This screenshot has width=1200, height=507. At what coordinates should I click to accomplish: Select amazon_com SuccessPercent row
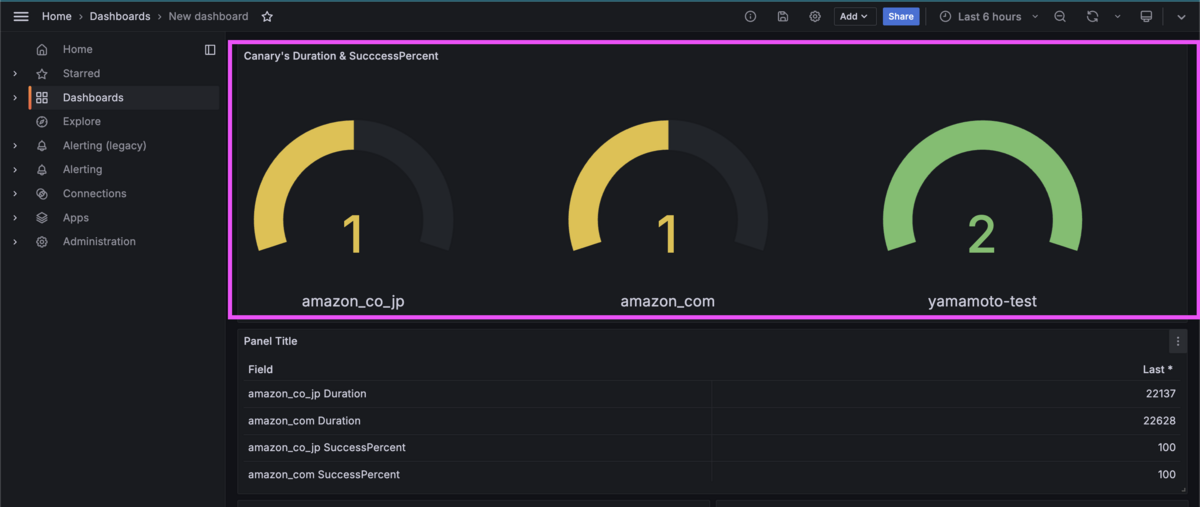coord(712,475)
